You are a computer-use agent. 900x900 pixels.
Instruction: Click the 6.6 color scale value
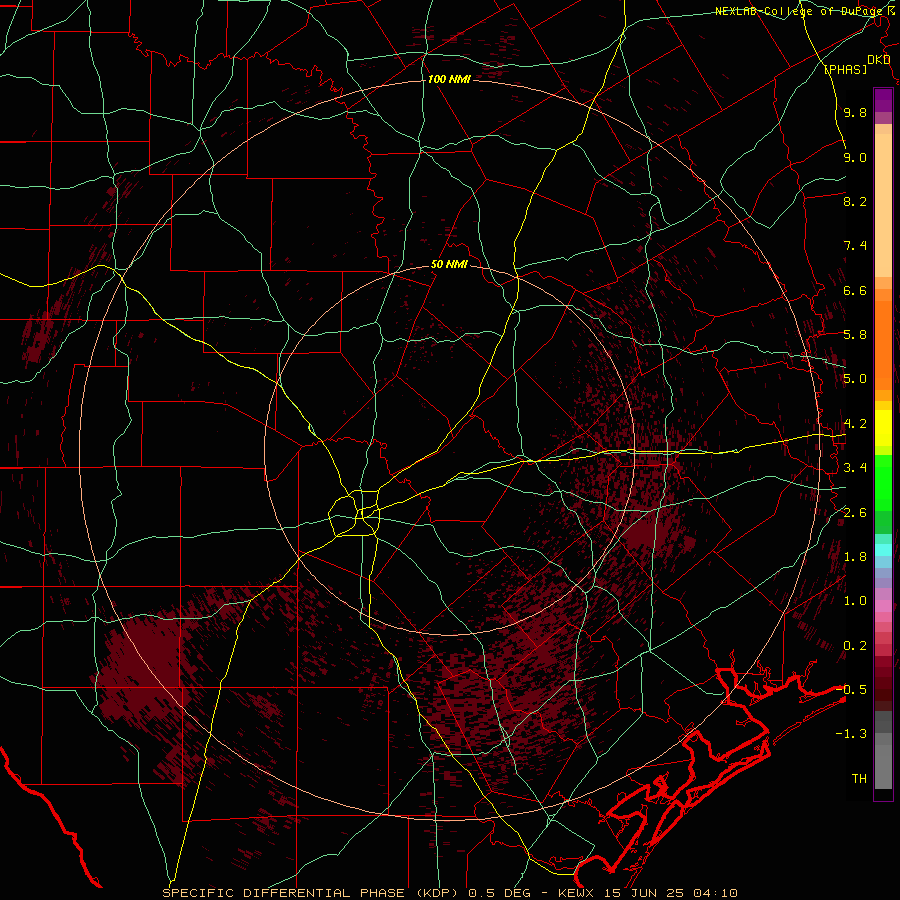click(x=855, y=291)
